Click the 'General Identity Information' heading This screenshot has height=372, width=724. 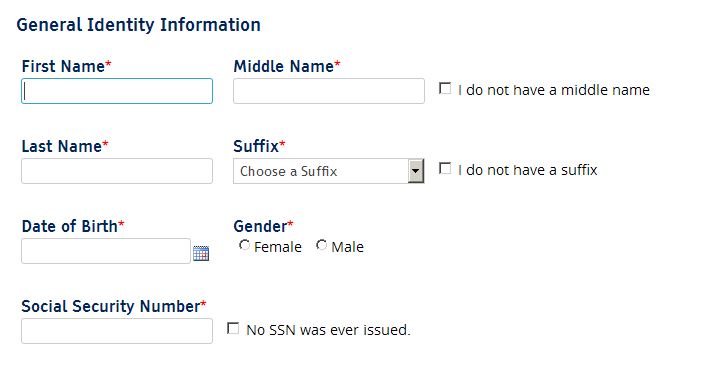tap(139, 25)
